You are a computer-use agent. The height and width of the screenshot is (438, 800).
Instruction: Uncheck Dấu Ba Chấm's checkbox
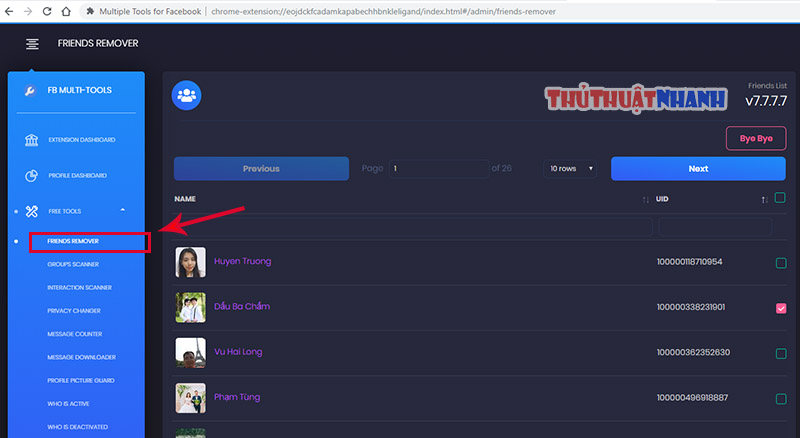781,308
